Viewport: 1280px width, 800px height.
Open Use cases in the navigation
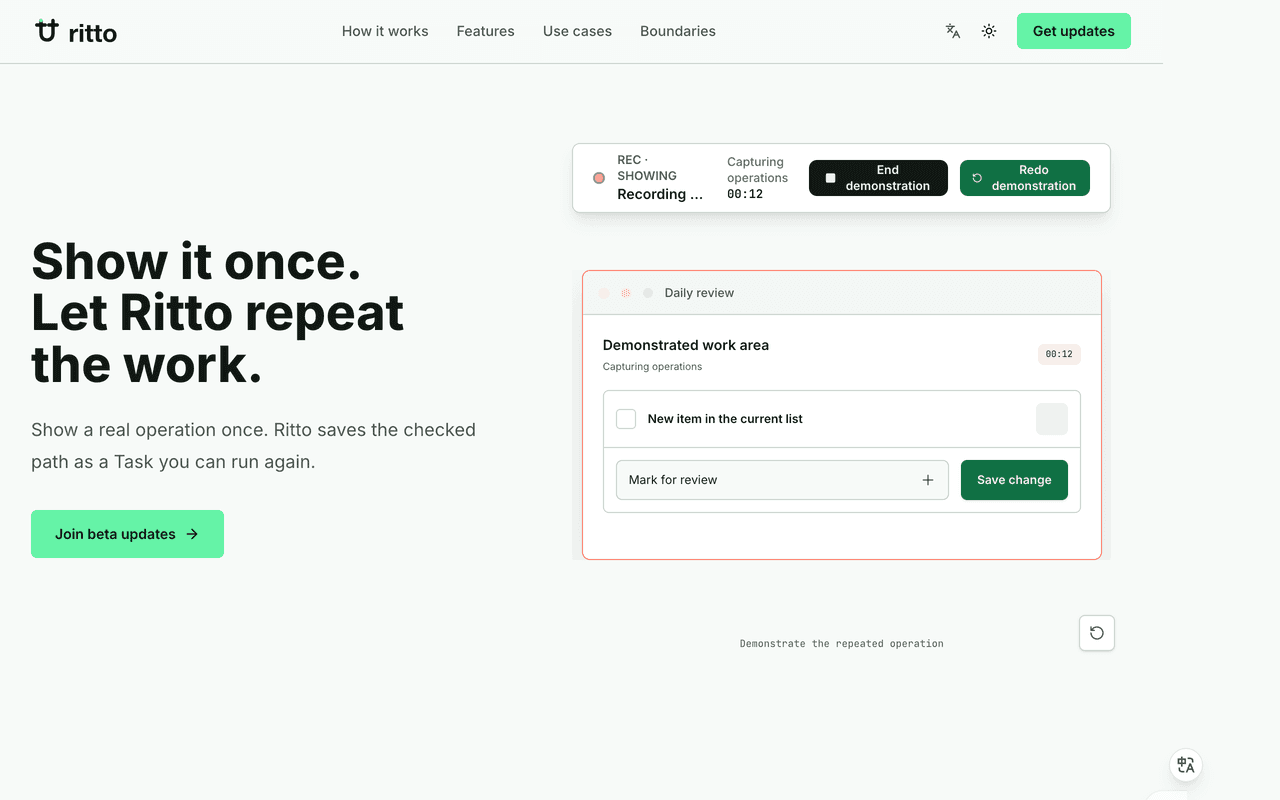click(577, 31)
